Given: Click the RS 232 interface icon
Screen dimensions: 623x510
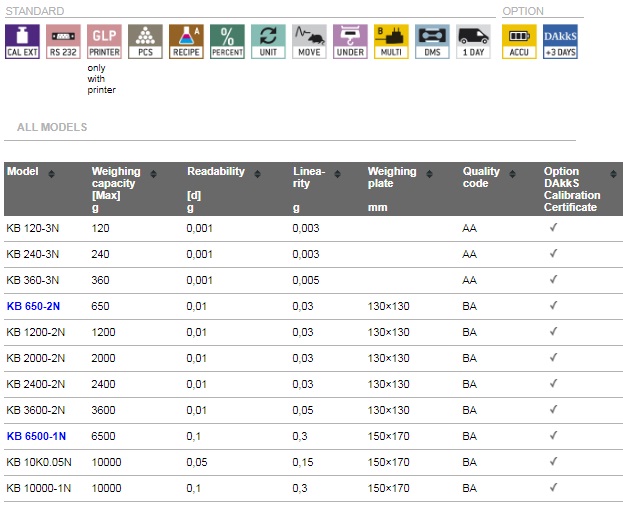Looking at the screenshot, I should (63, 41).
